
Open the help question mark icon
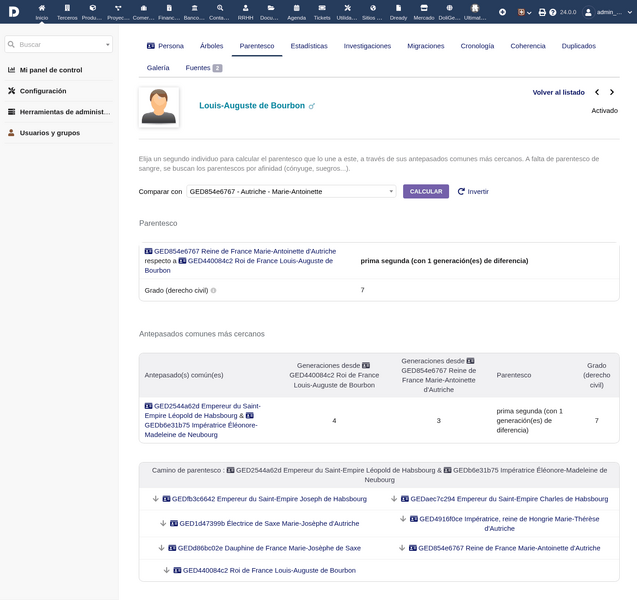pyautogui.click(x=552, y=12)
